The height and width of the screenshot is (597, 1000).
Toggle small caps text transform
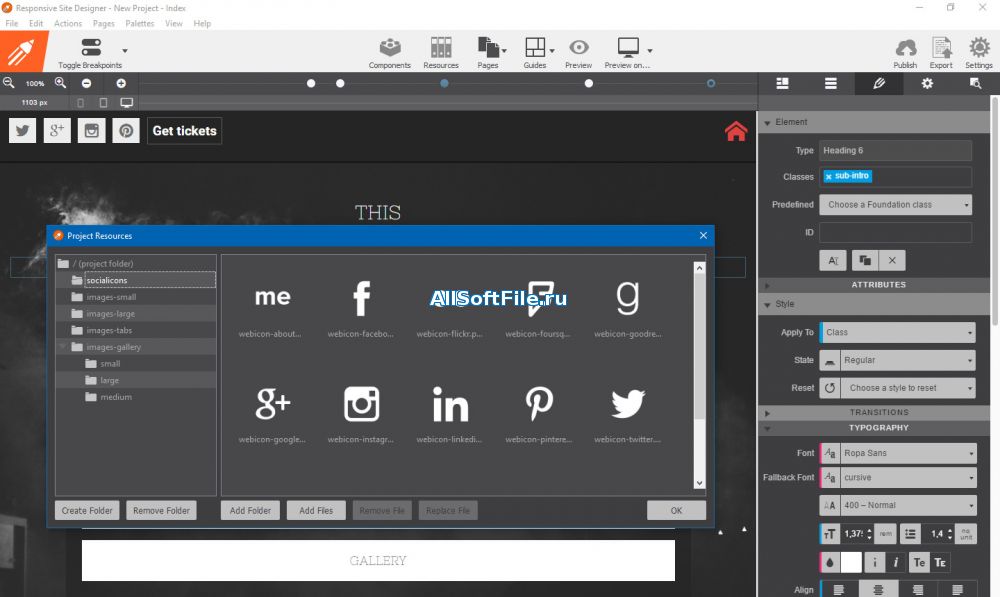pos(940,563)
